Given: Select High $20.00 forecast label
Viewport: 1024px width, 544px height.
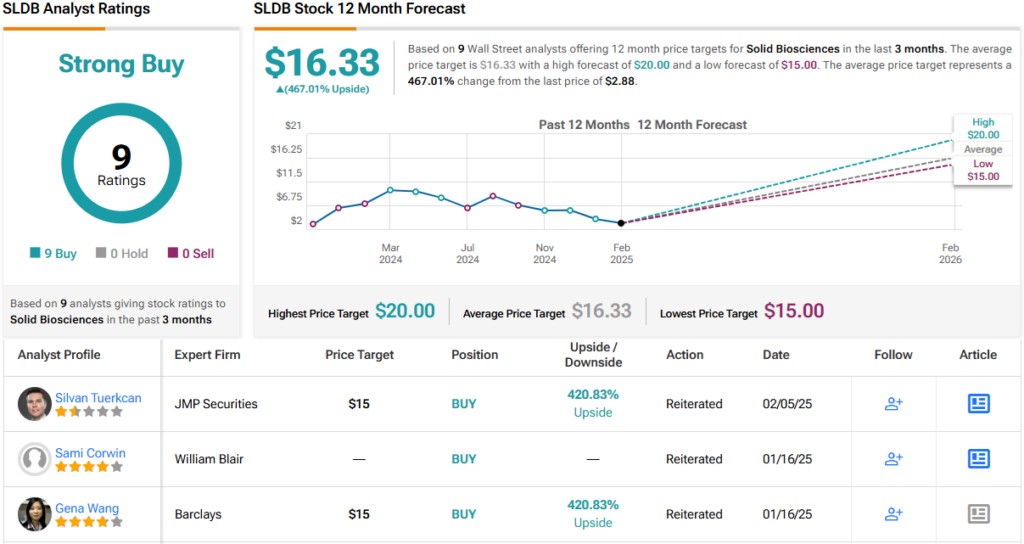Looking at the screenshot, I should tap(982, 128).
